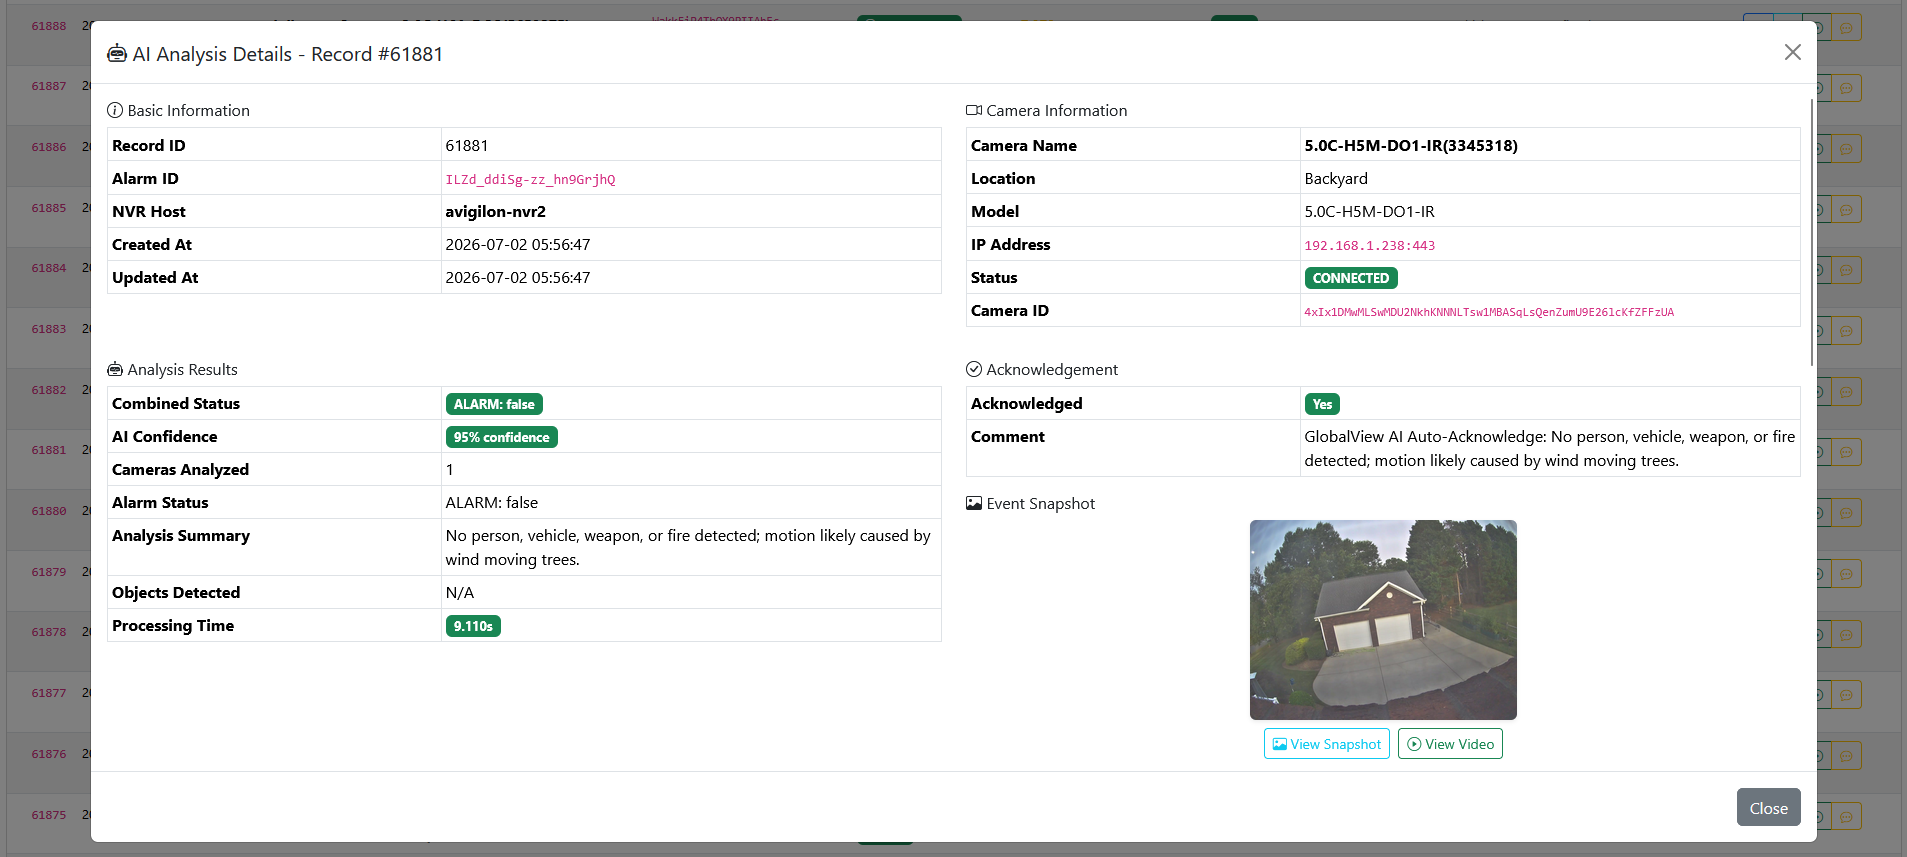Click the Close button at bottom

1768,807
